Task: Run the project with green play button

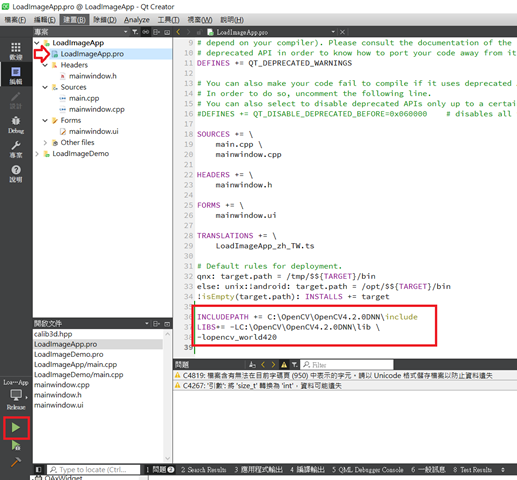Action: [16, 427]
